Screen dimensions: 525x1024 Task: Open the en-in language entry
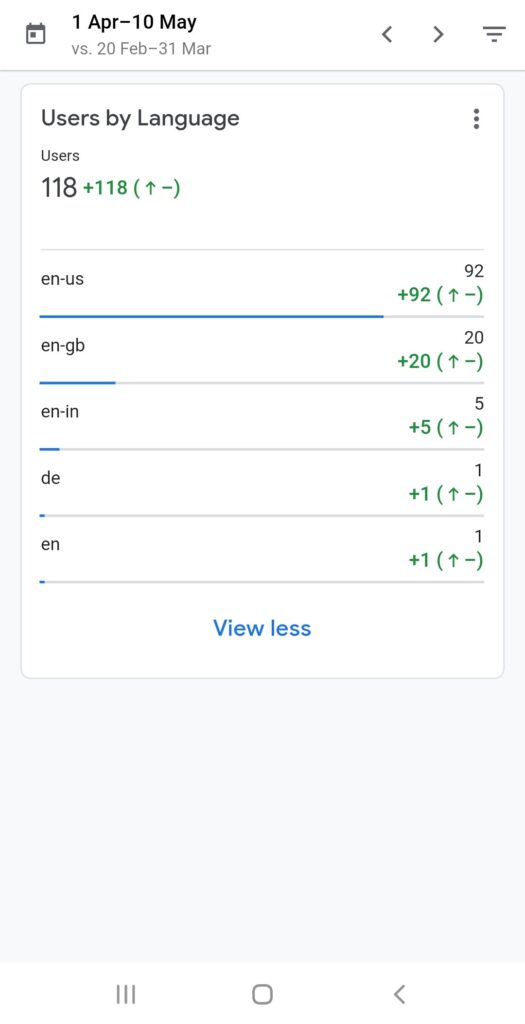(262, 419)
